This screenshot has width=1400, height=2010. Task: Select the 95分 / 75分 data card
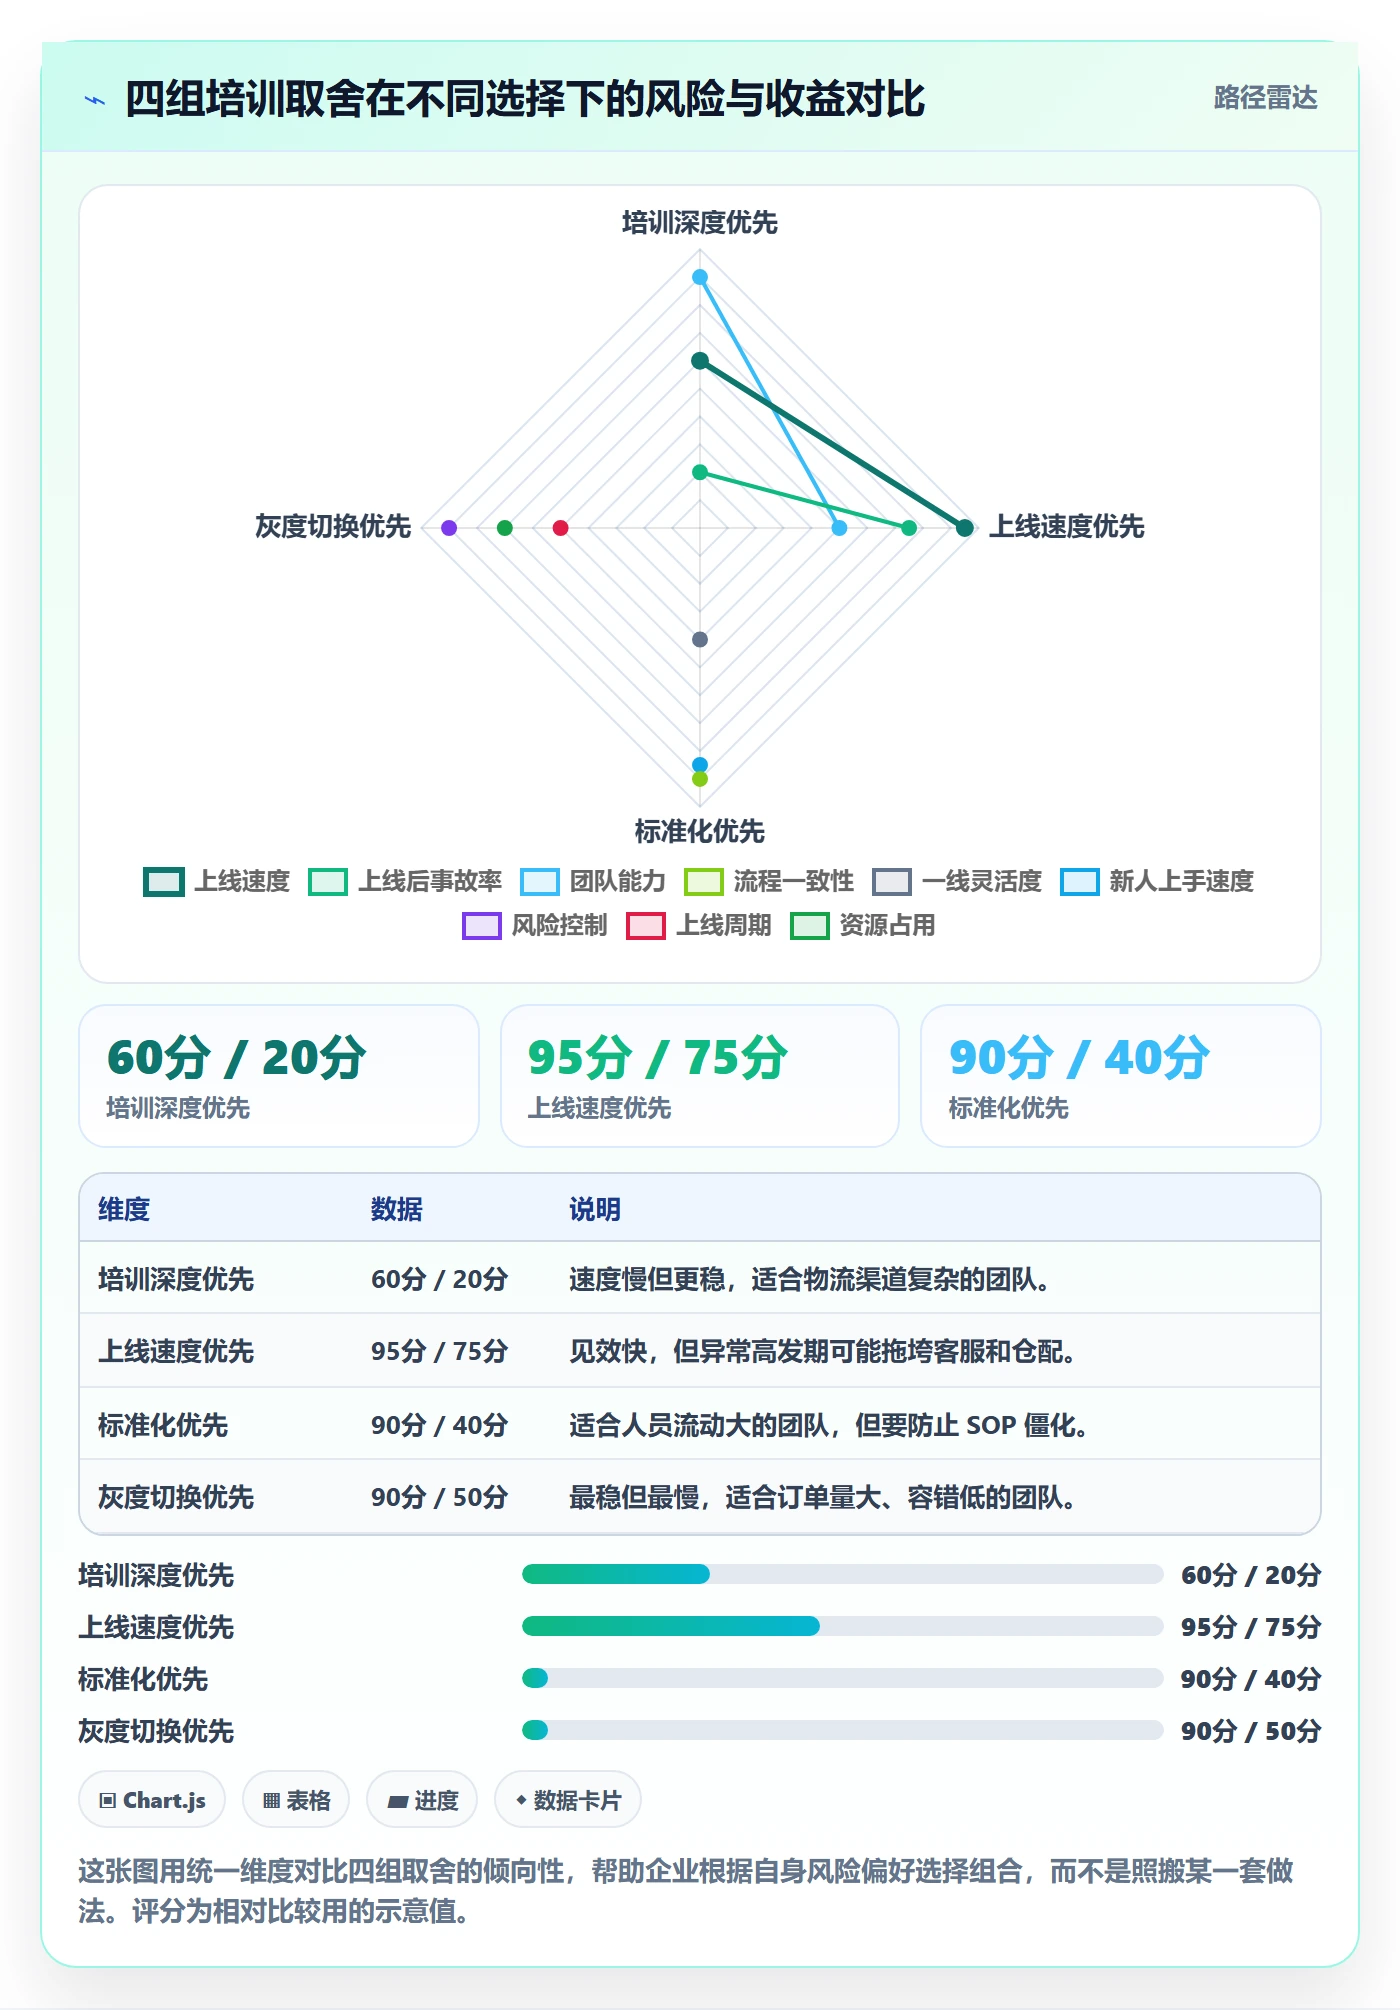click(700, 1076)
